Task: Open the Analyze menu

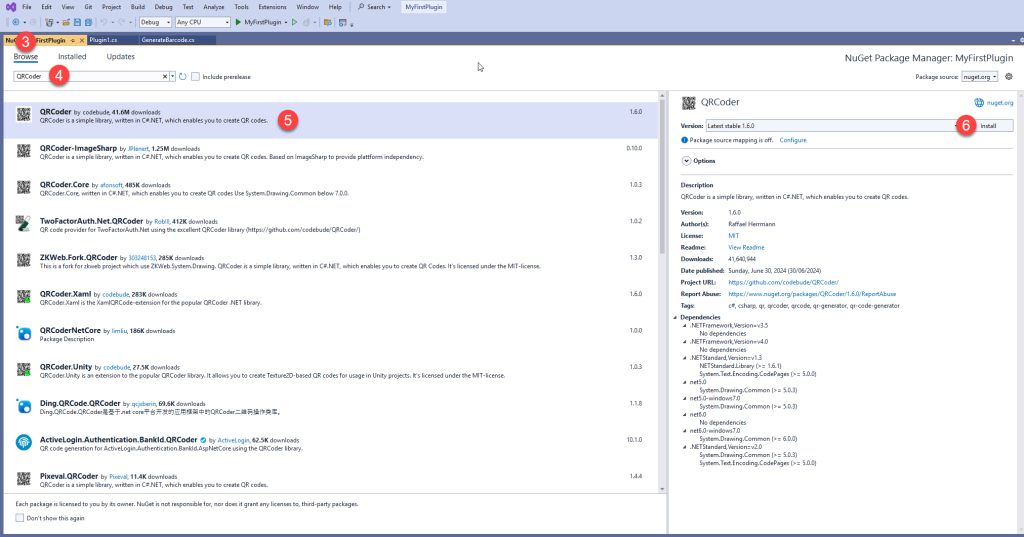Action: tap(214, 7)
